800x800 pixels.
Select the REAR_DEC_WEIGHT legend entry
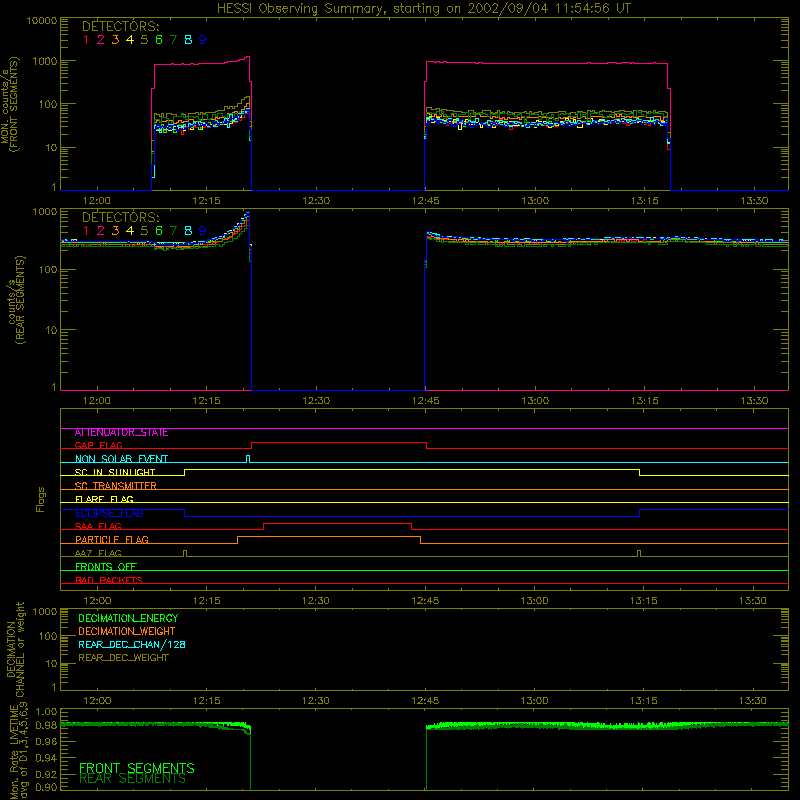pyautogui.click(x=123, y=658)
